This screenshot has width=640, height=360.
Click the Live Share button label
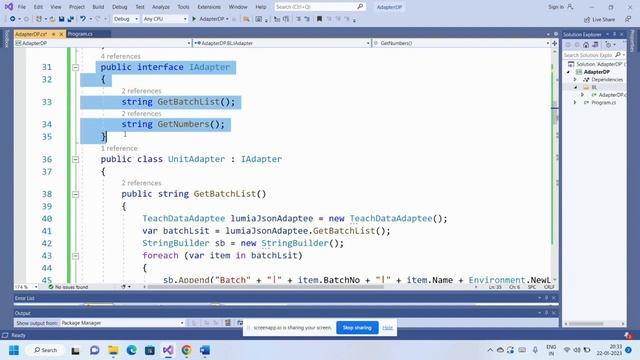point(604,20)
